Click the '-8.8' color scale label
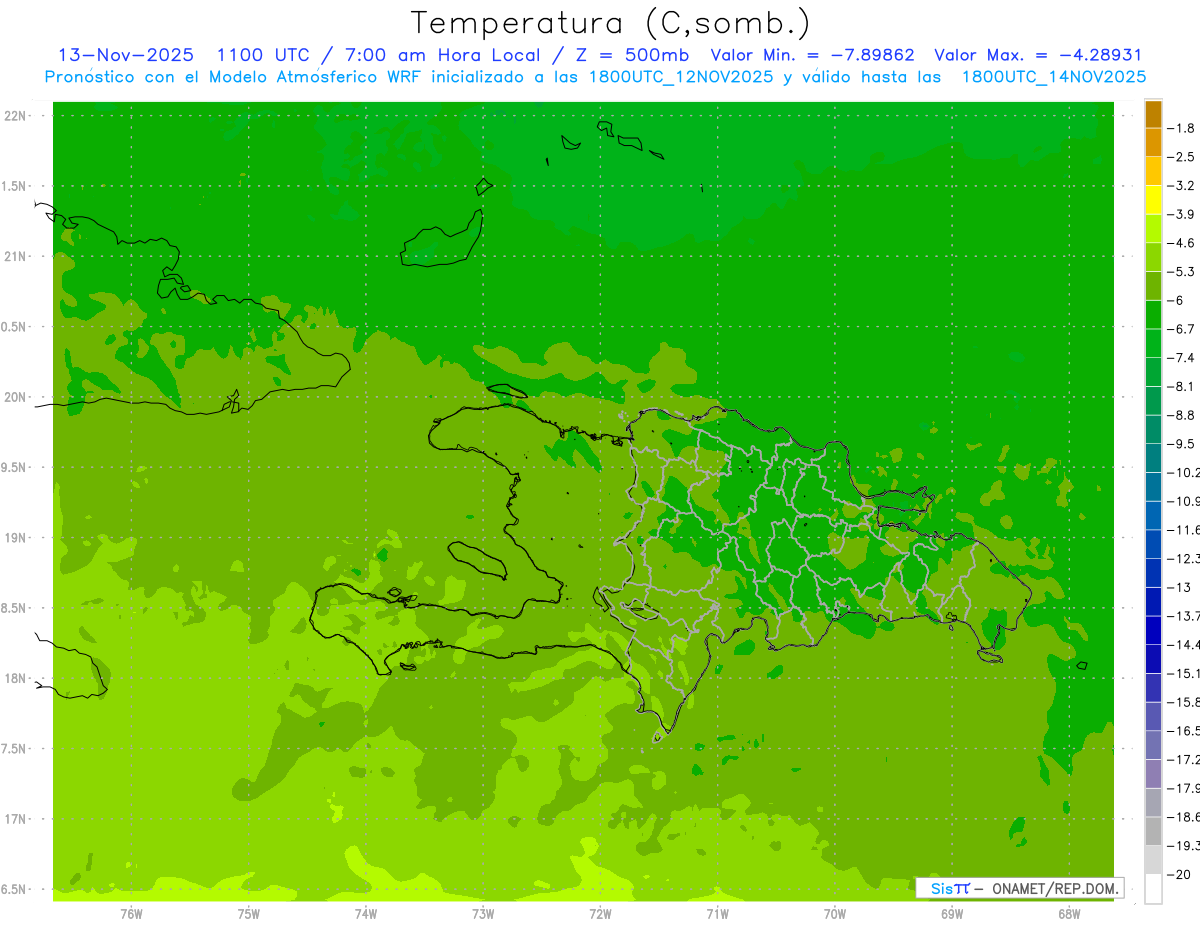This screenshot has height=927, width=1200. [x=1180, y=415]
